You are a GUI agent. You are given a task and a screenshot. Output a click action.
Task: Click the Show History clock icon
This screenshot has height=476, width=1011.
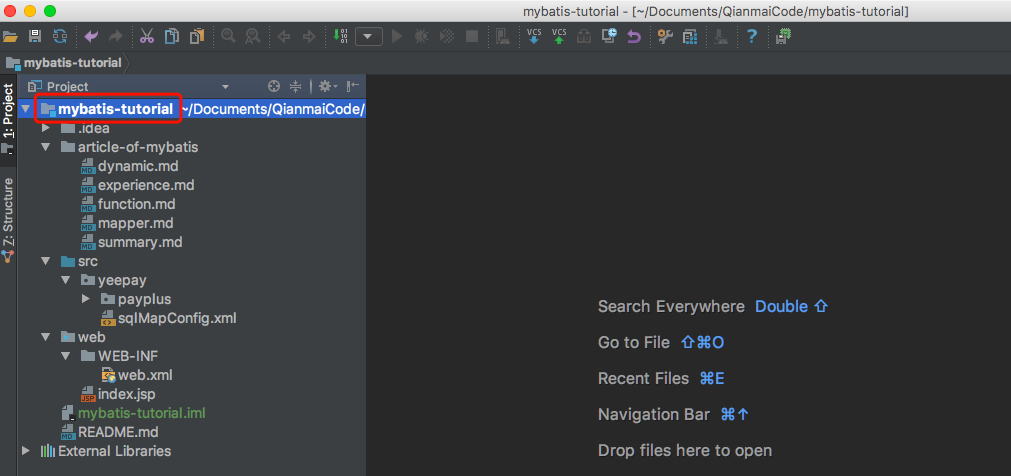point(609,36)
